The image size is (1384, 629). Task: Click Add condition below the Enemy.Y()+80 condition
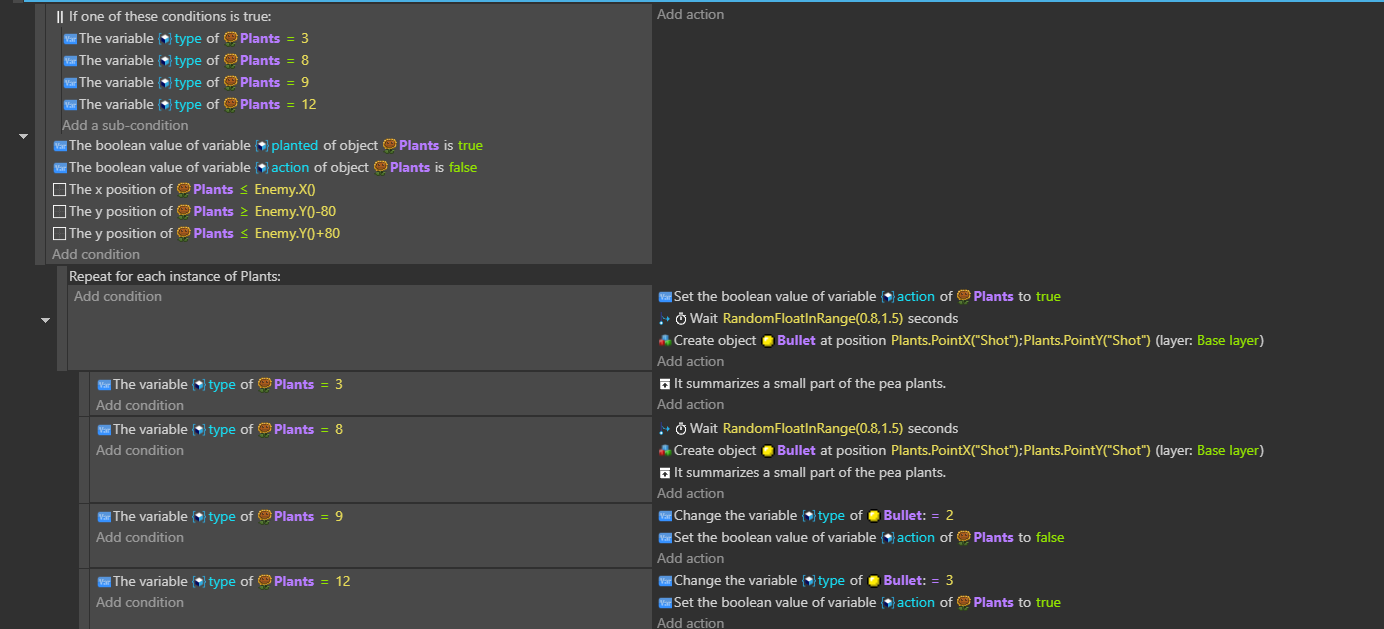[96, 255]
